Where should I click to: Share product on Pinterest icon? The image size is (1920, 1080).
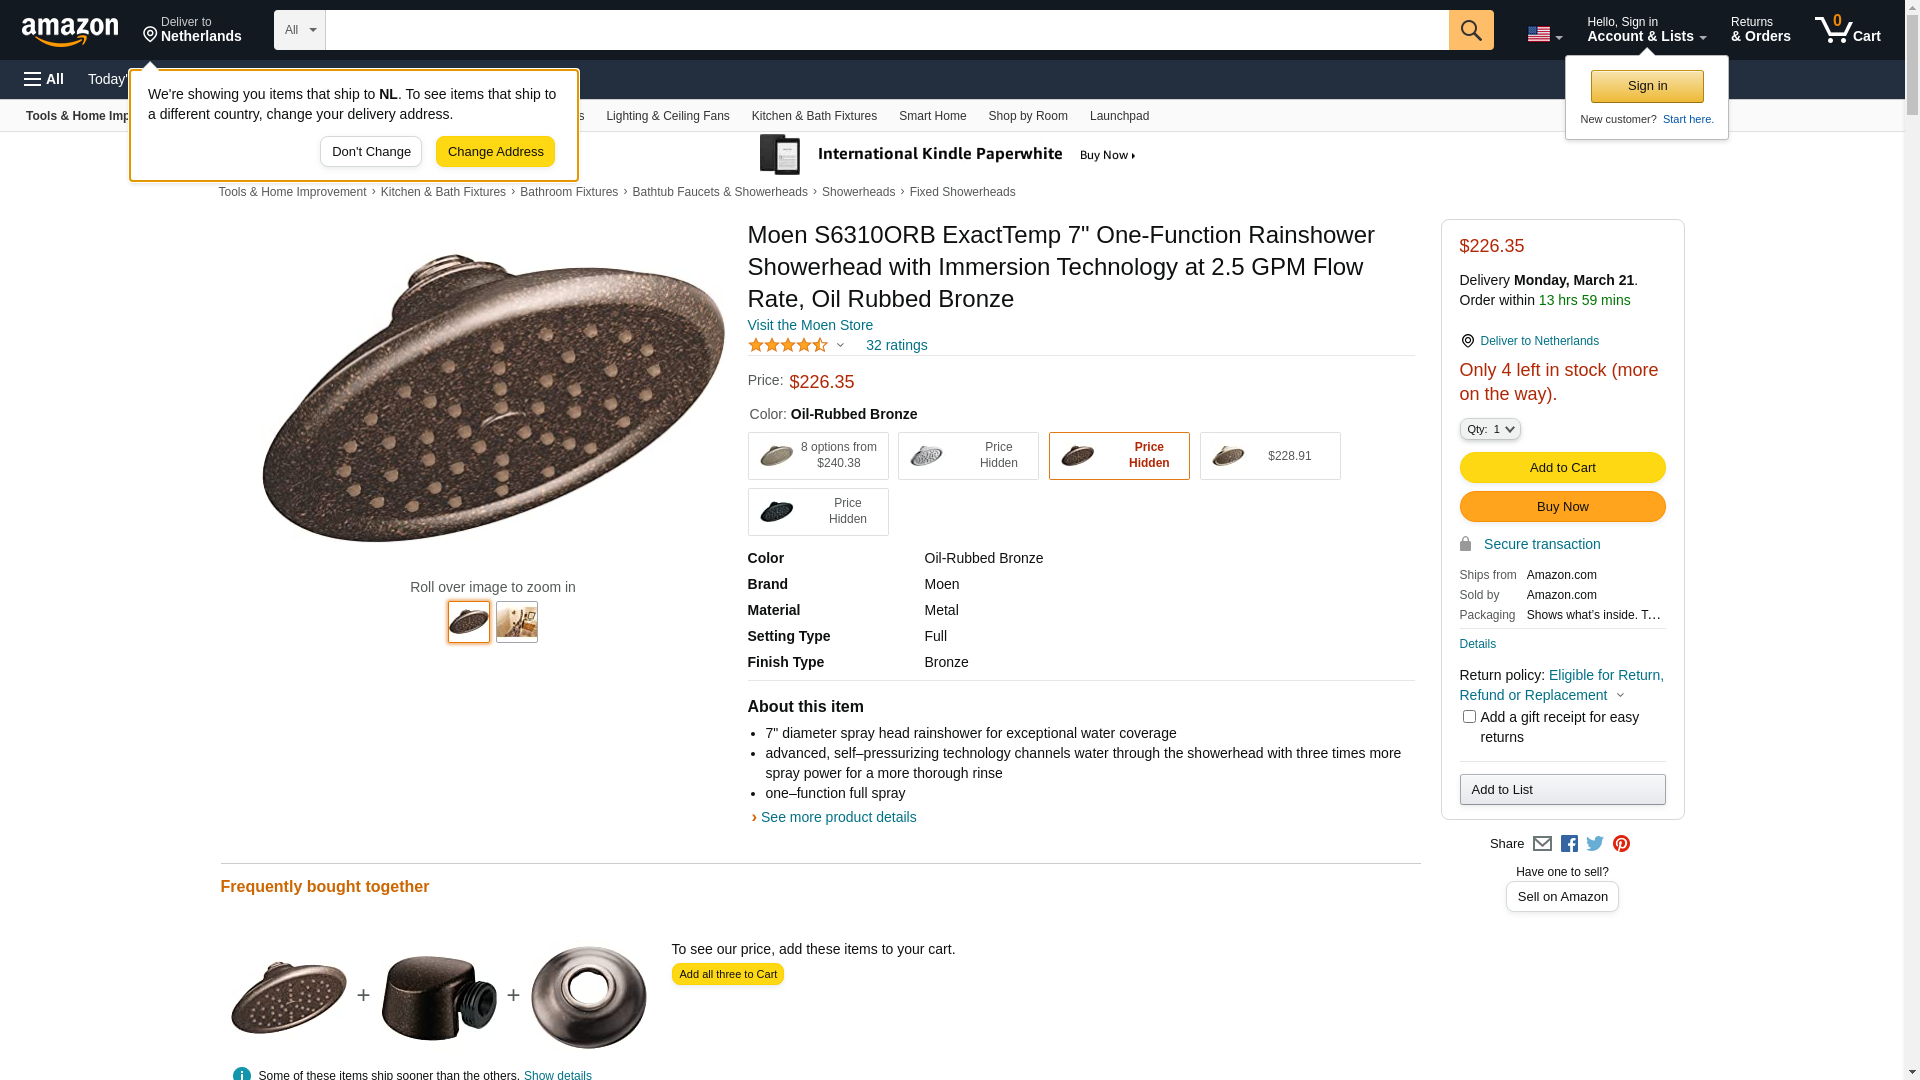pos(1621,844)
